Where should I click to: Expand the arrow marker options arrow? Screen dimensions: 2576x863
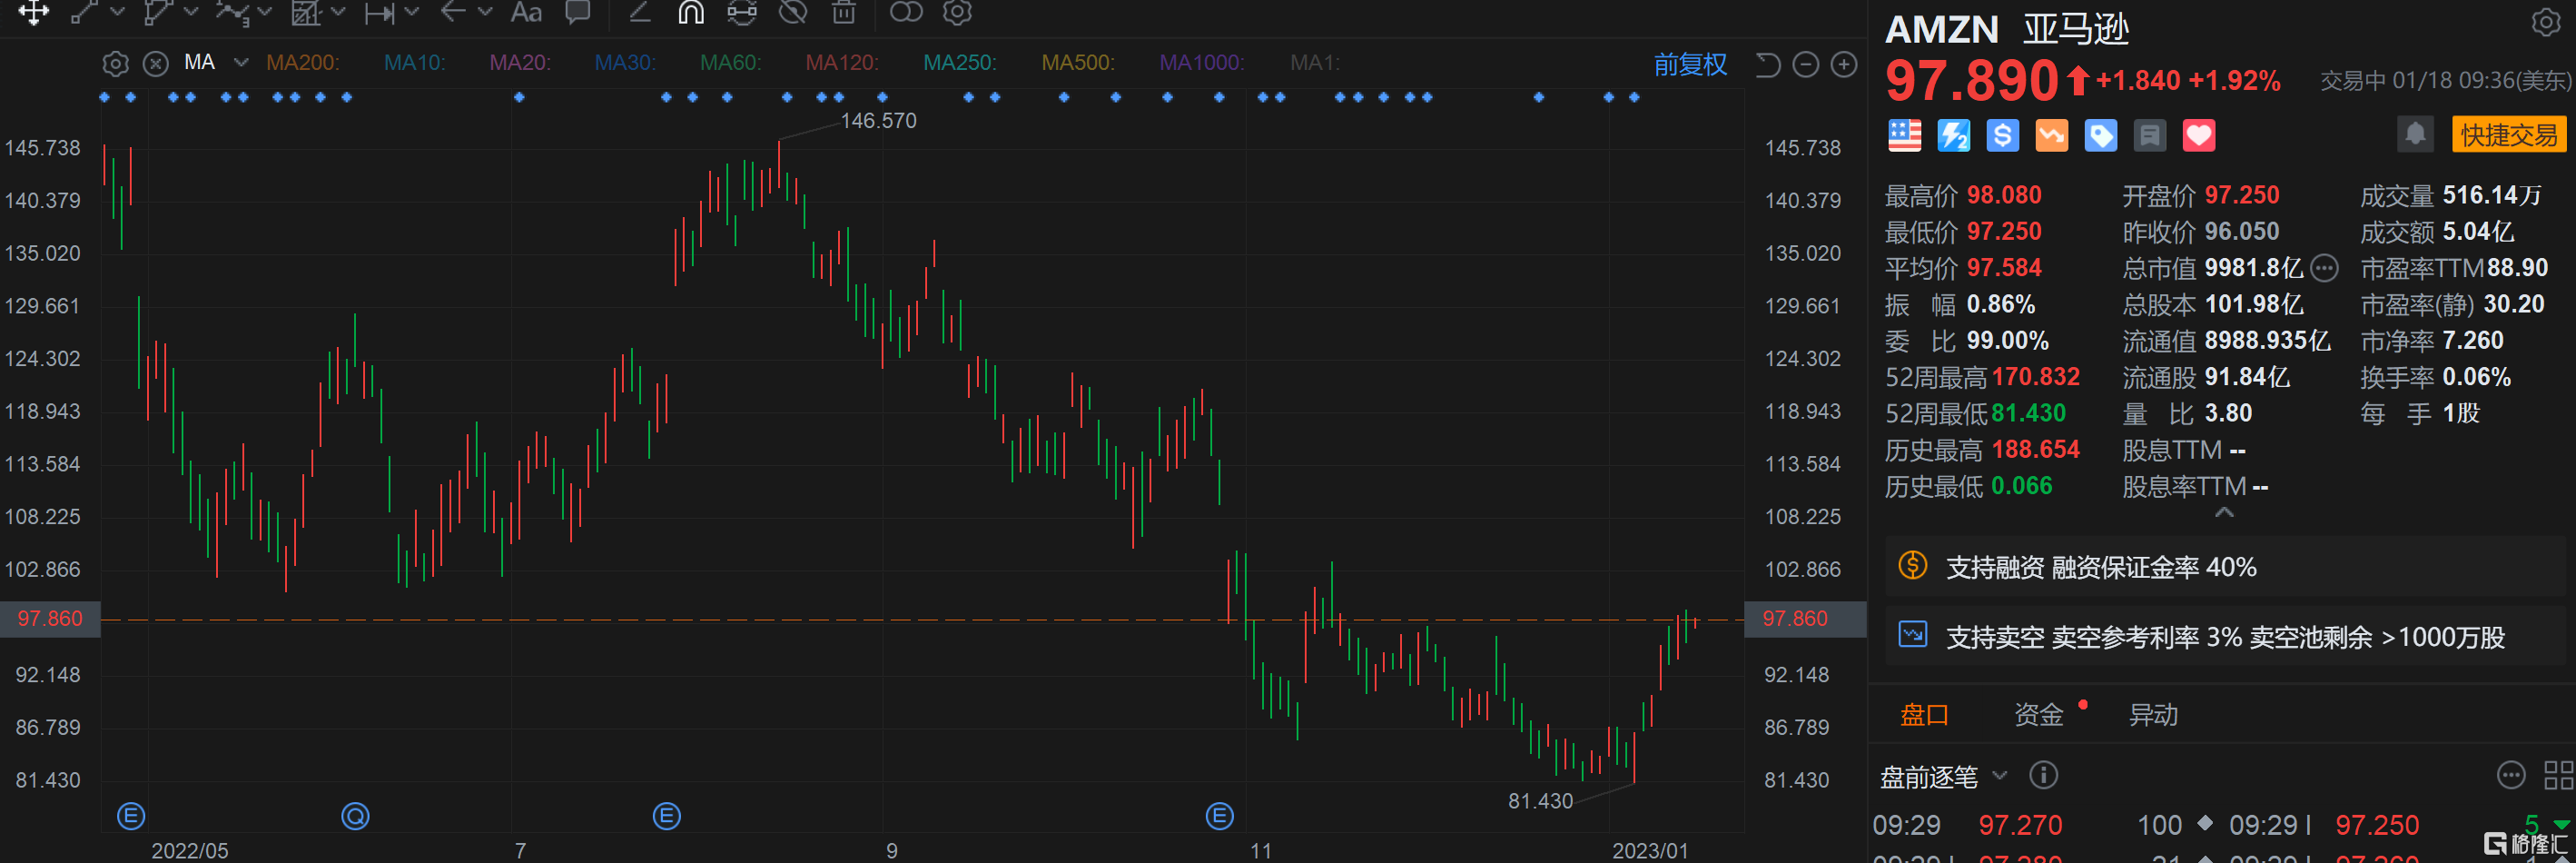click(485, 12)
